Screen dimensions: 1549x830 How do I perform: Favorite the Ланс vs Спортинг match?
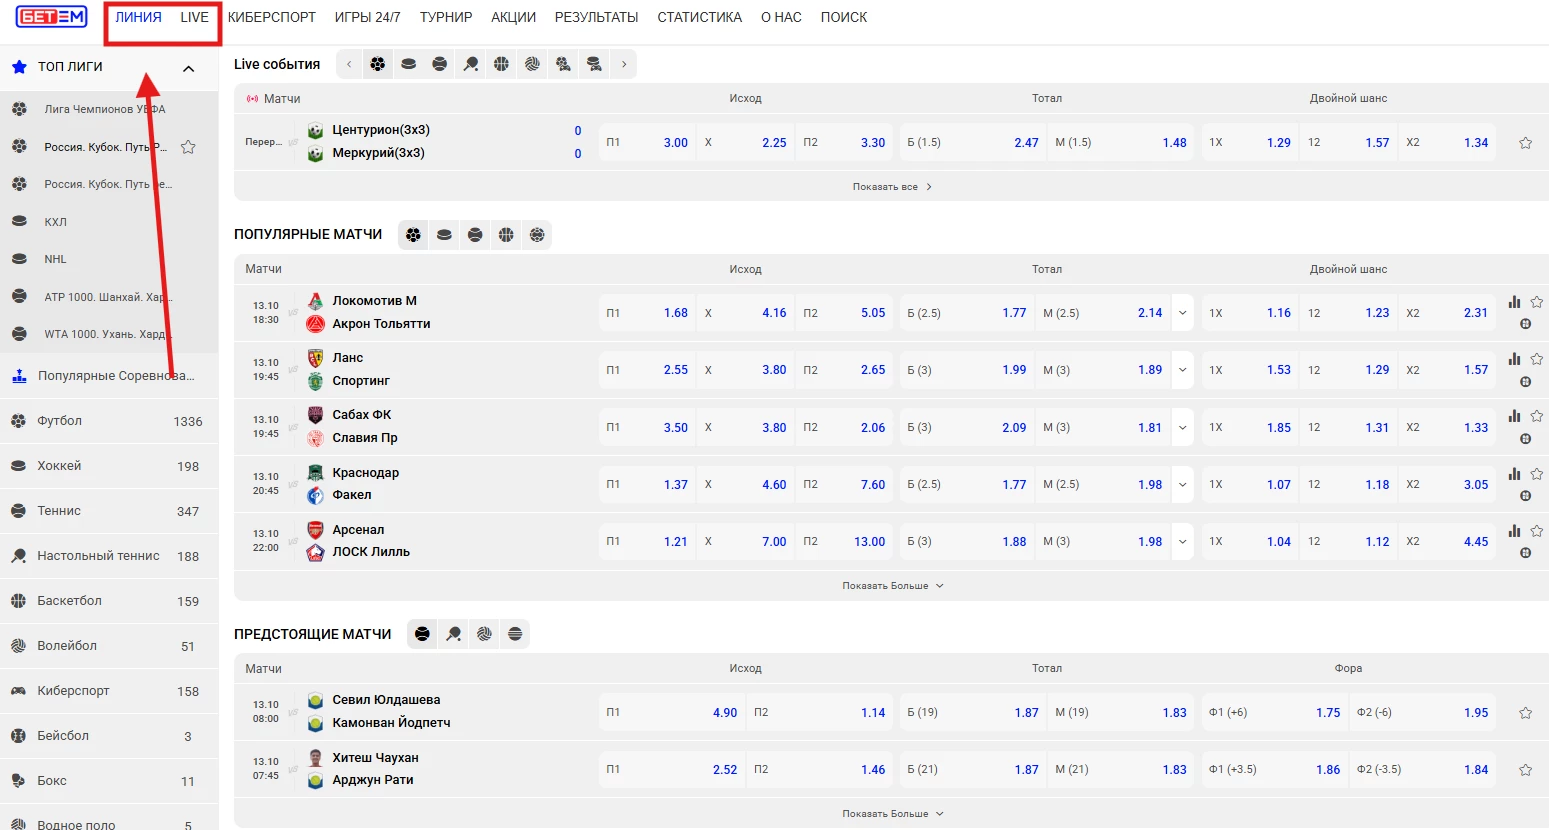tap(1537, 359)
